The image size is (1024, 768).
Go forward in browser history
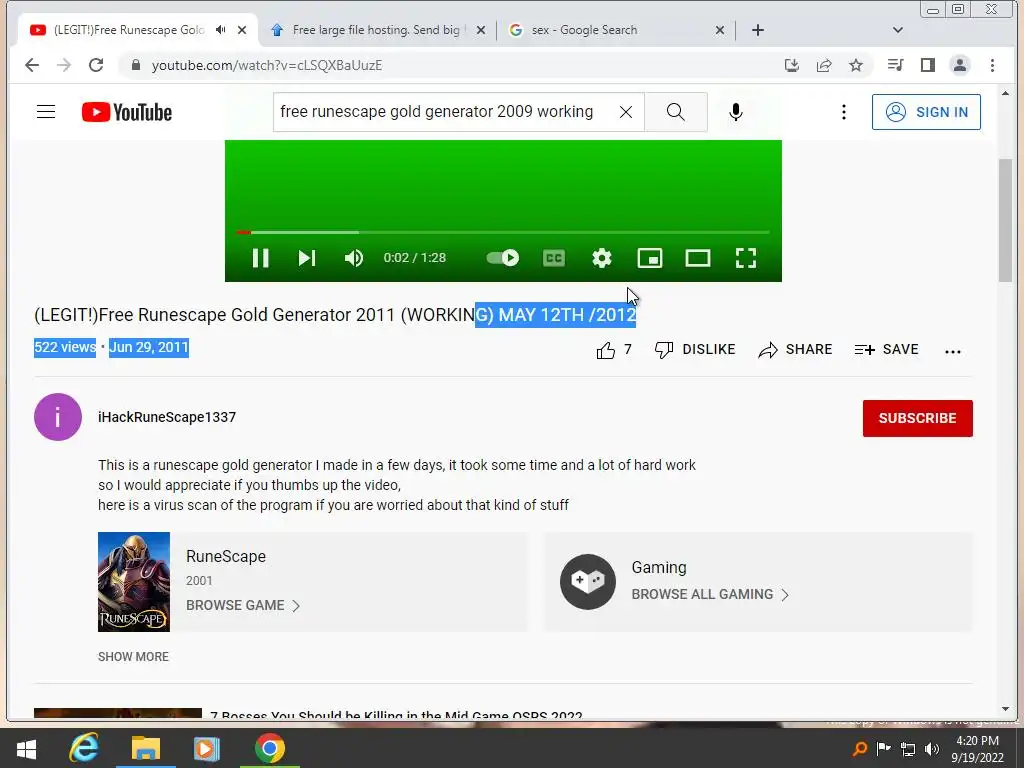click(63, 65)
